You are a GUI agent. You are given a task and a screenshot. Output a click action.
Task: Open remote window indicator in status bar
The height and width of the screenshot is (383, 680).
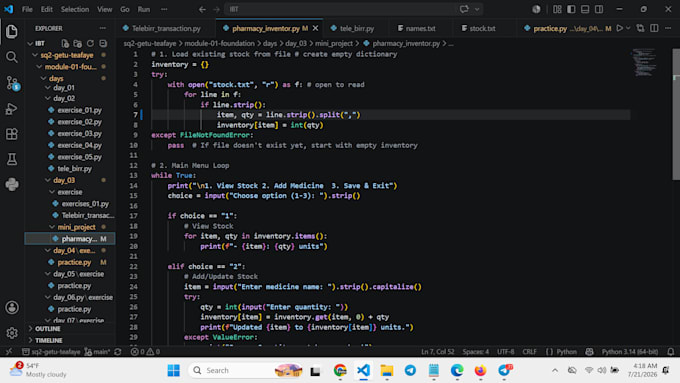9,352
